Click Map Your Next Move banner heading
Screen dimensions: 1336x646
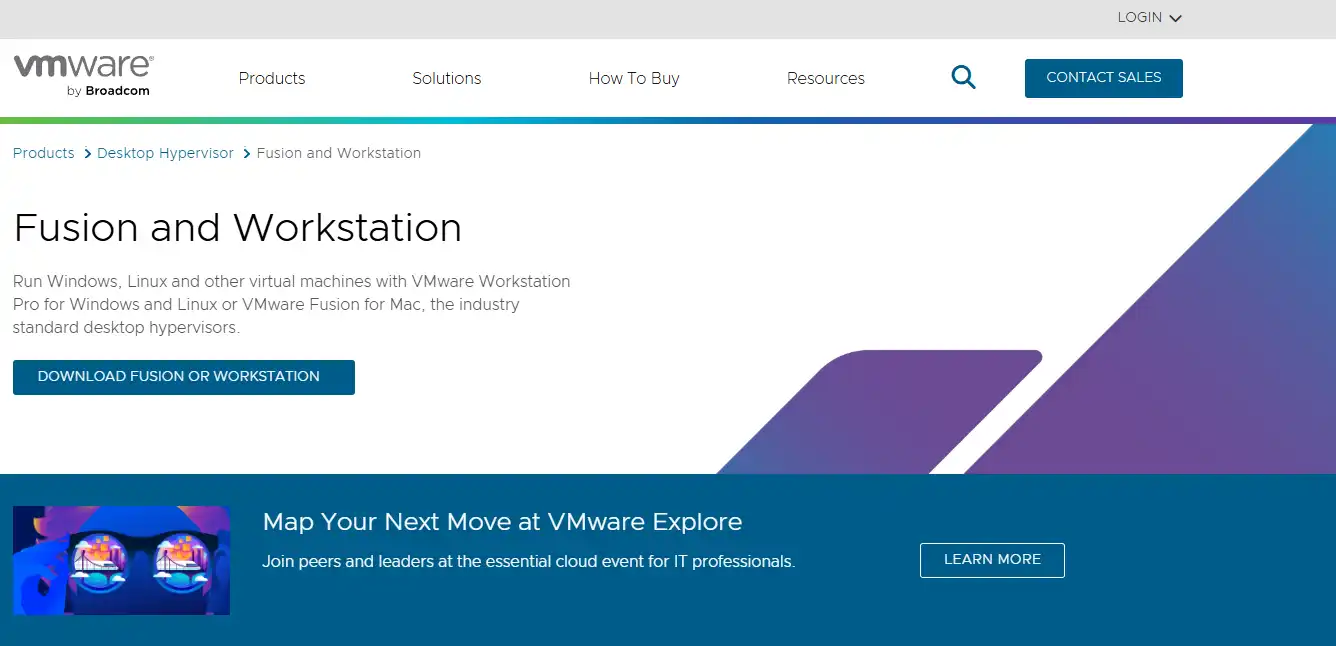[502, 522]
